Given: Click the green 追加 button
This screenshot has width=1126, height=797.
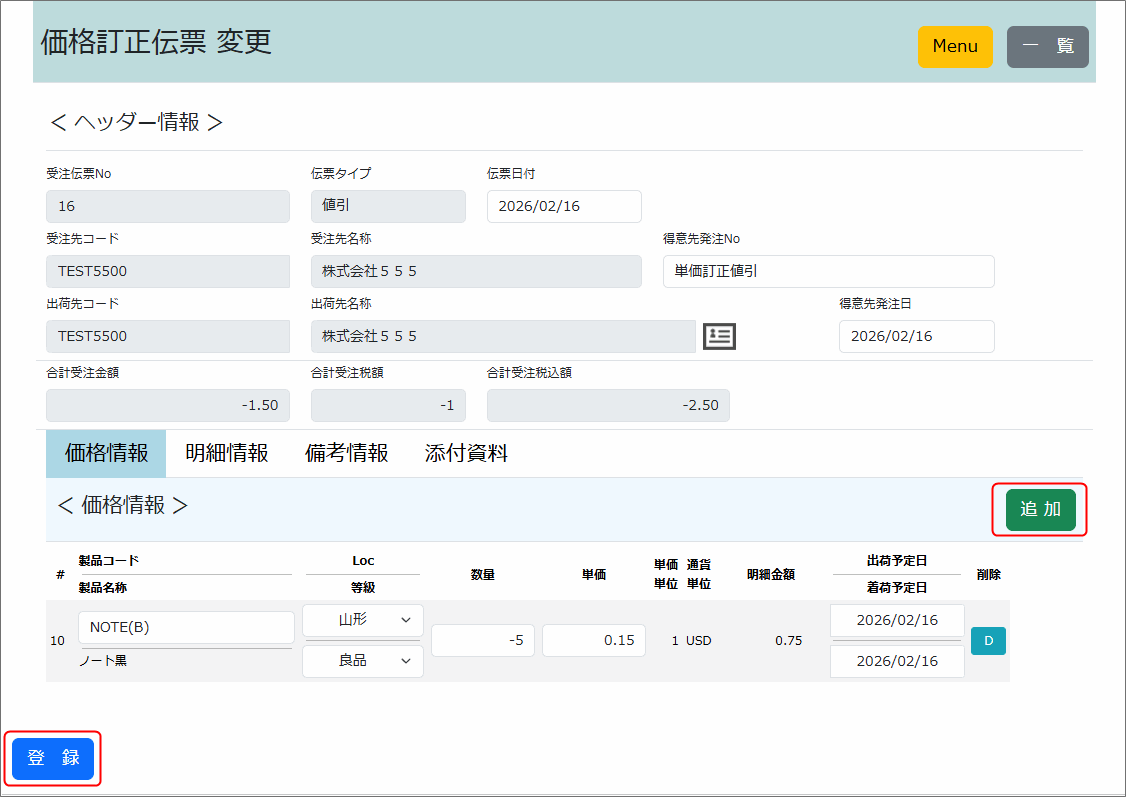Looking at the screenshot, I should pos(1040,509).
